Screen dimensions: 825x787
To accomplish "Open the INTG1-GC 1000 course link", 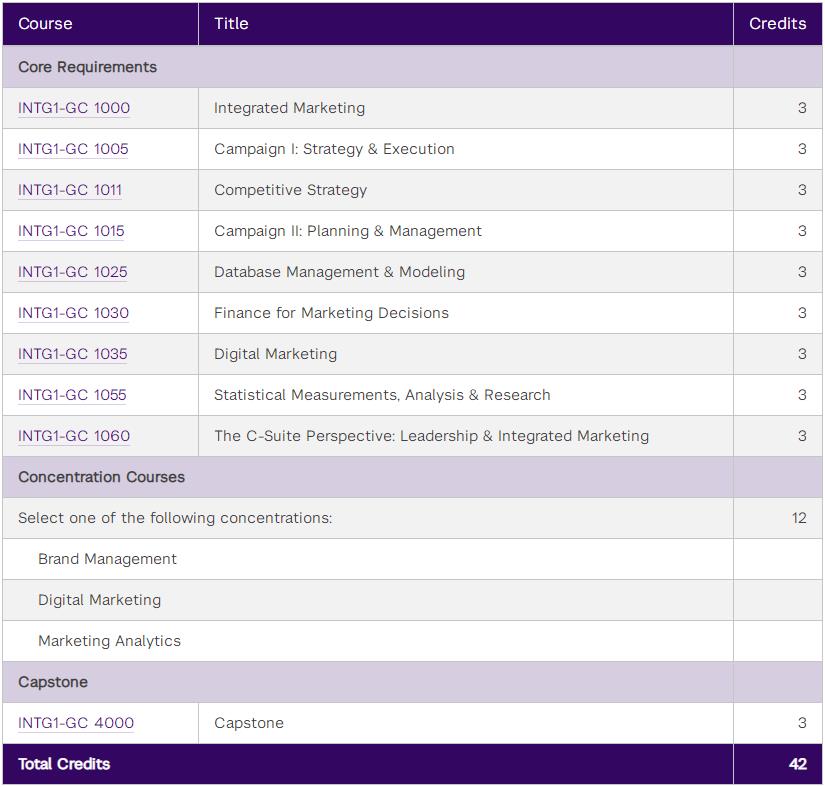I will click(x=74, y=108).
